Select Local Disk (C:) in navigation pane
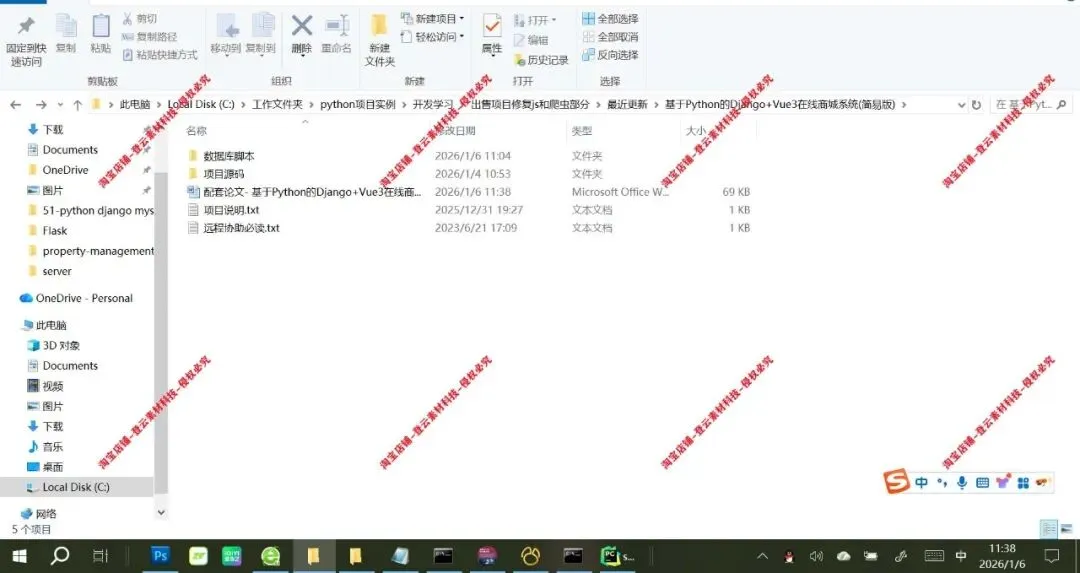Image resolution: width=1080 pixels, height=573 pixels. point(76,487)
